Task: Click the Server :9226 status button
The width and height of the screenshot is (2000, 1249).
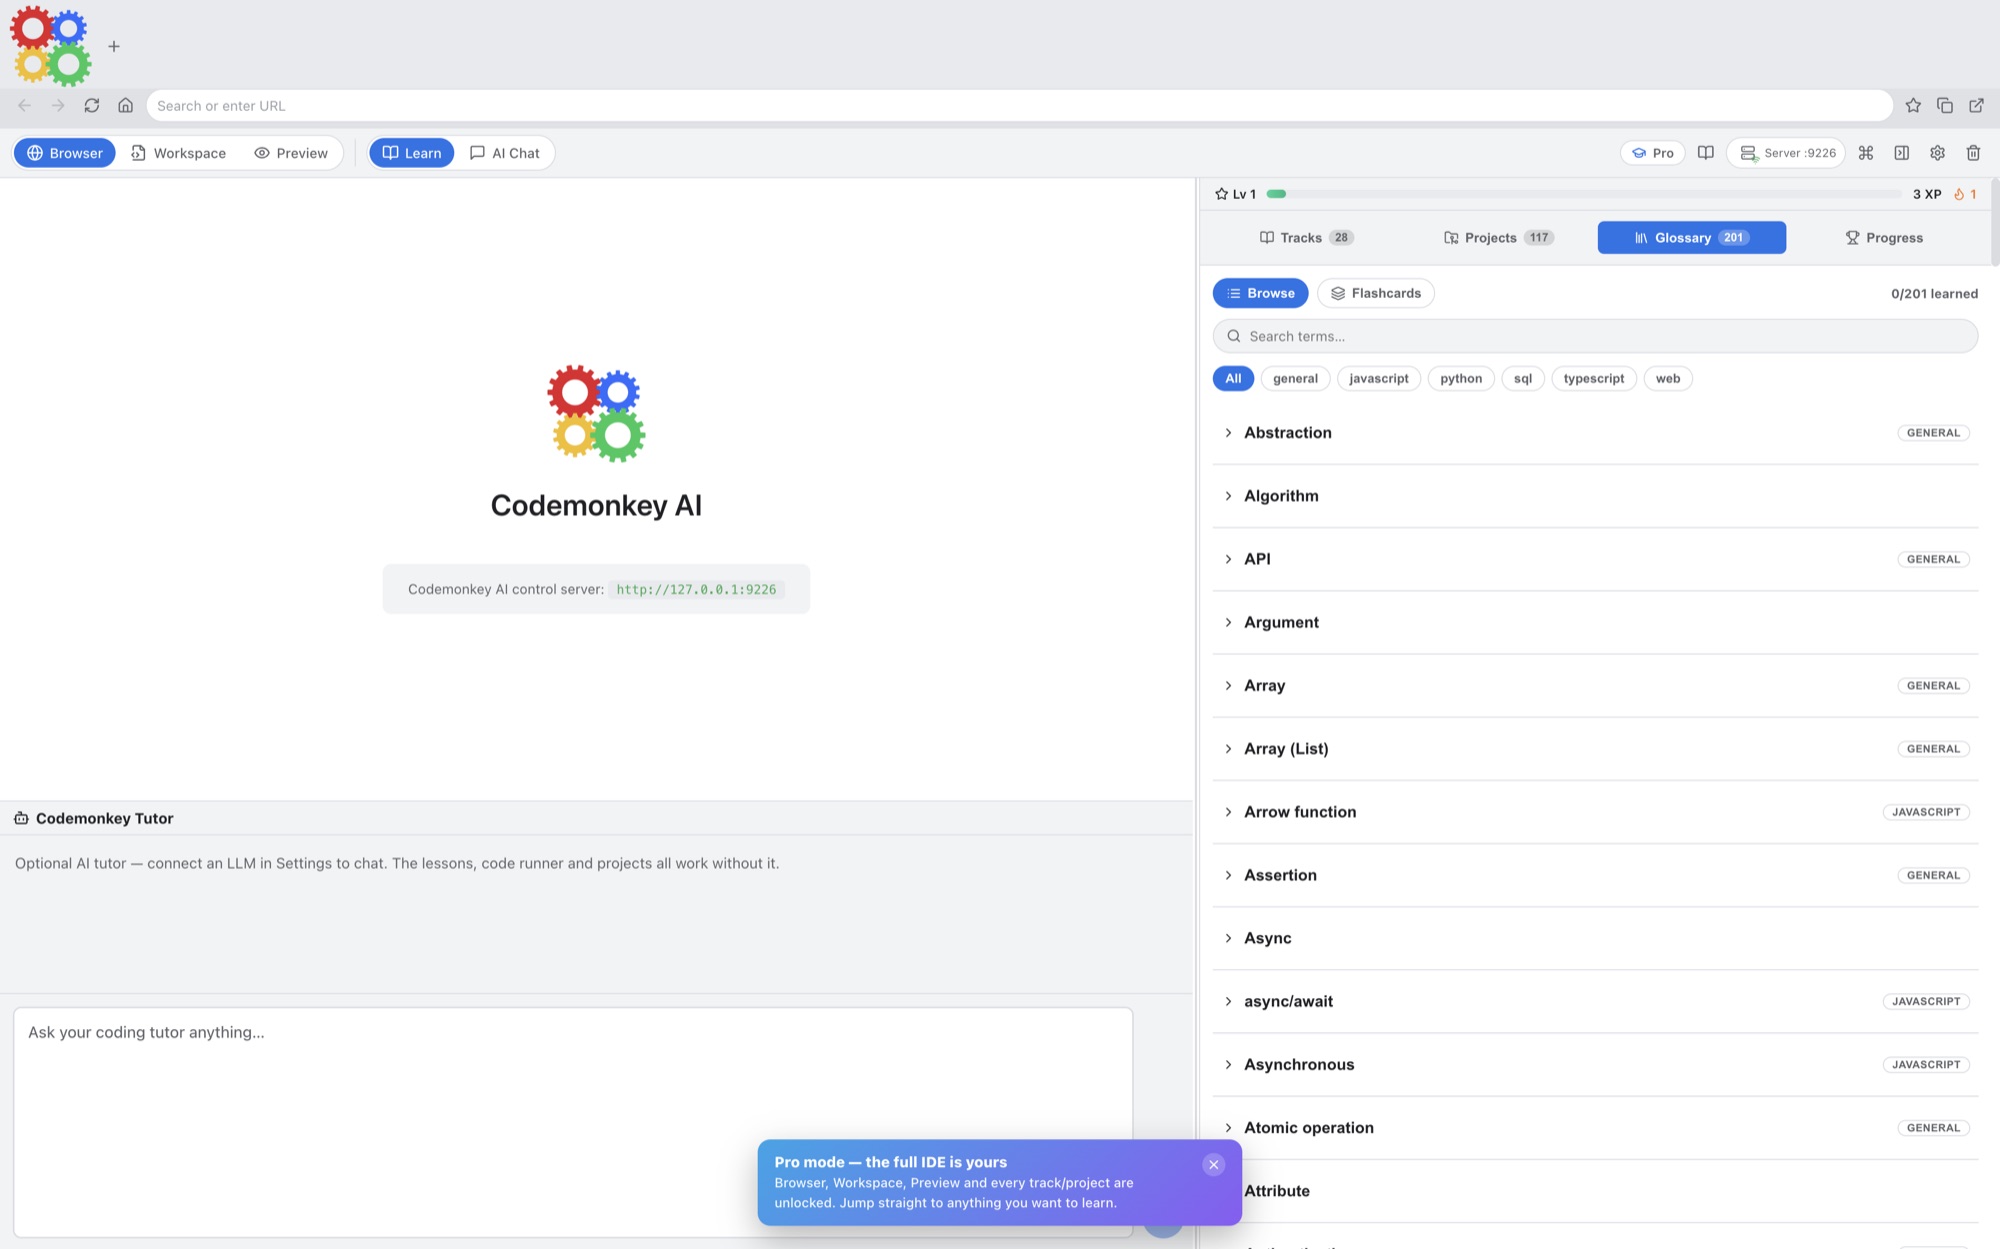Action: click(x=1787, y=153)
